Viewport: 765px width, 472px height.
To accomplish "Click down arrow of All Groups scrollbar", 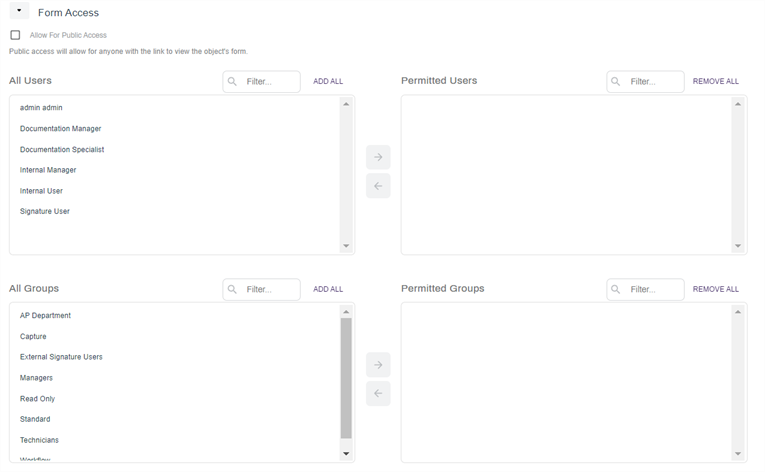I will pyautogui.click(x=346, y=454).
